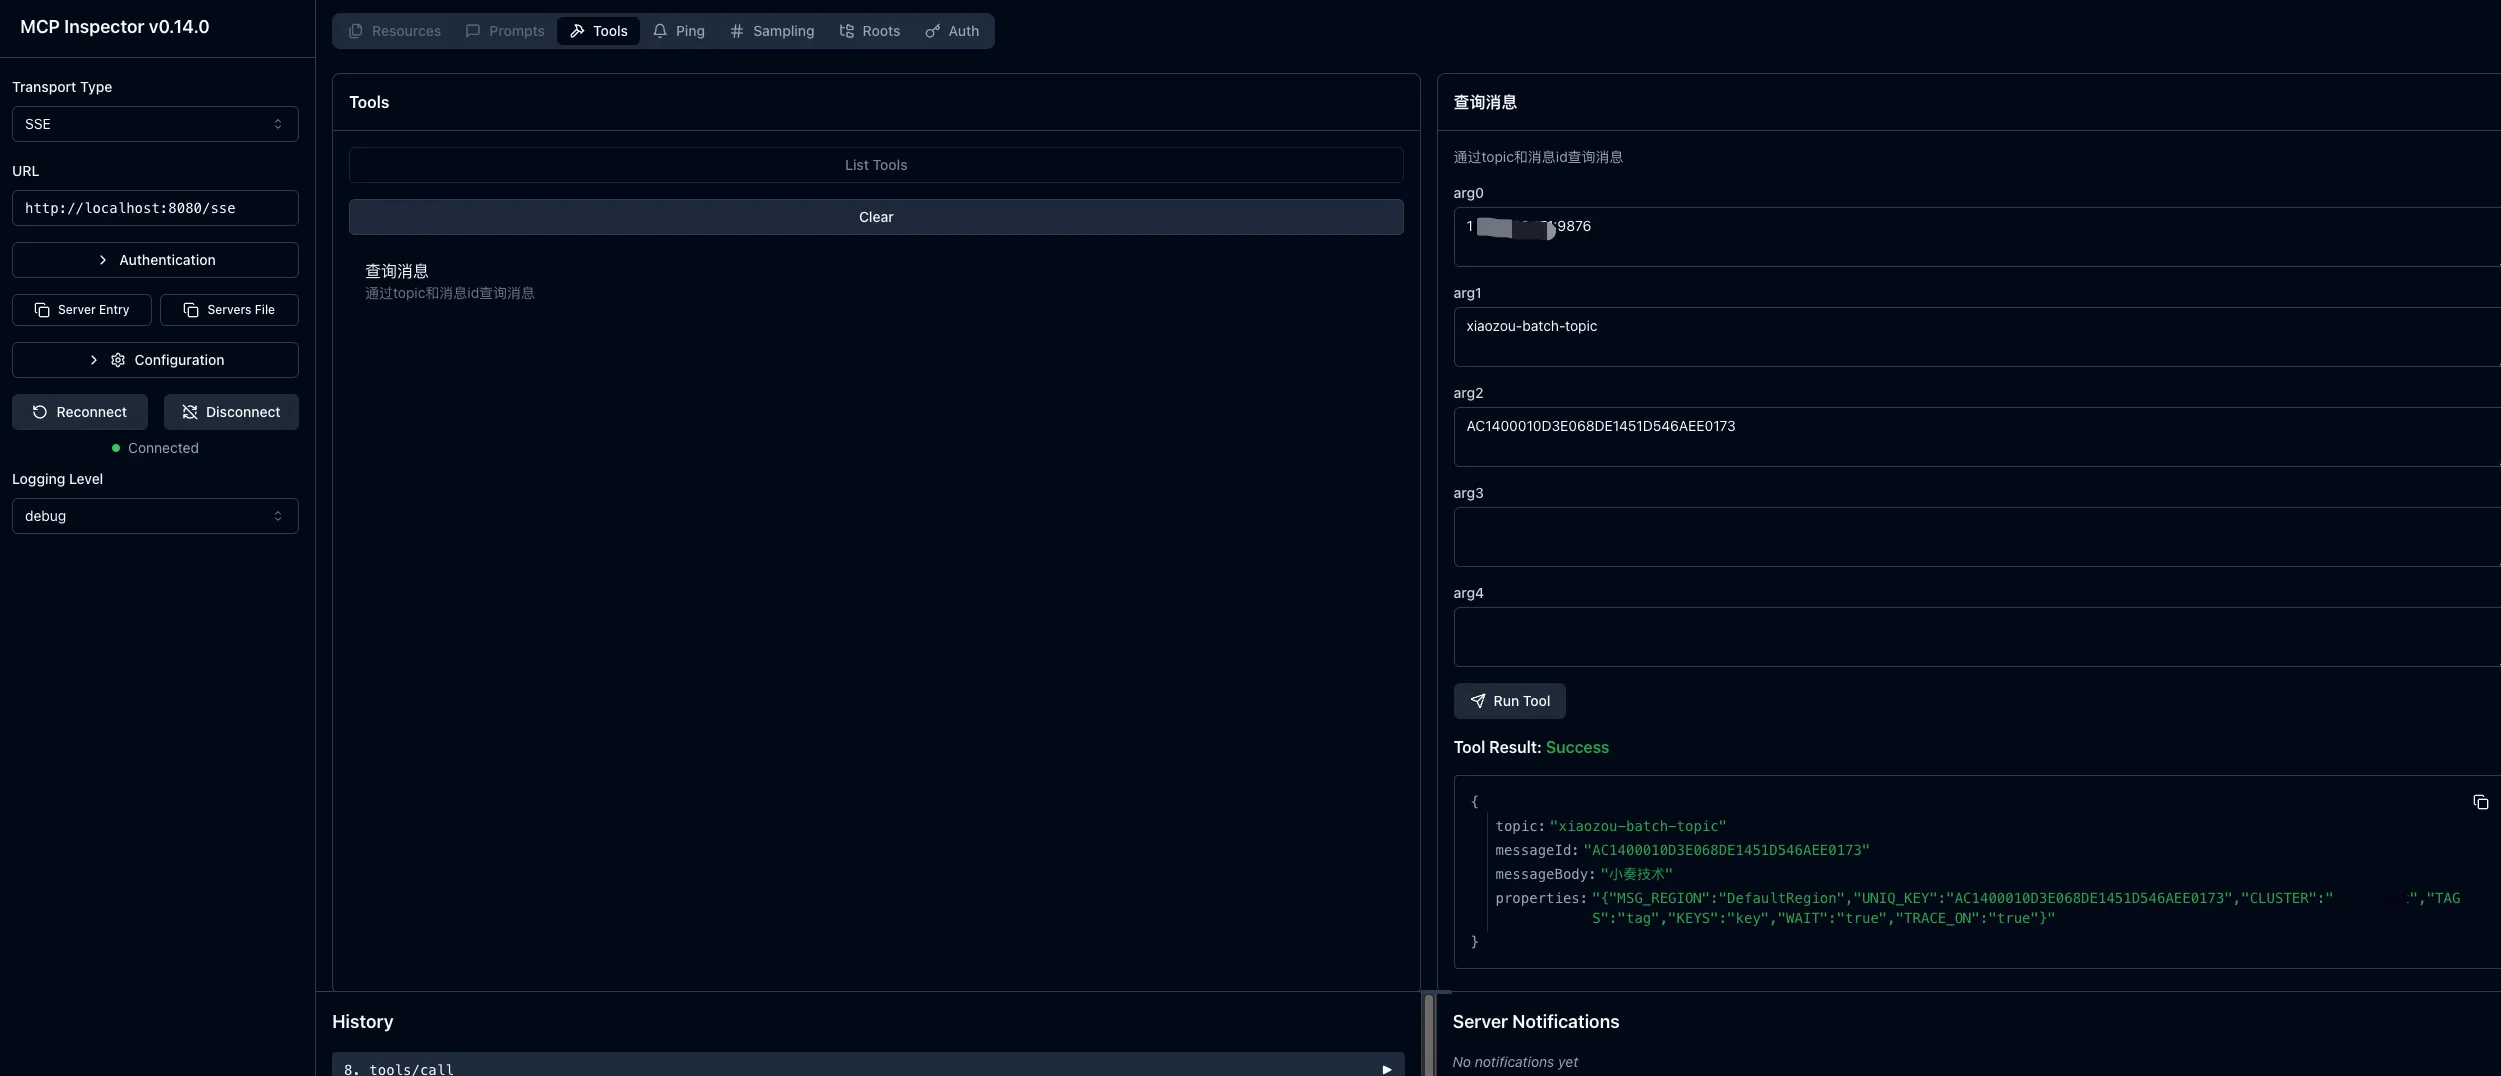Click the No notifications yet text
This screenshot has height=1076, width=2501.
click(x=1515, y=1062)
